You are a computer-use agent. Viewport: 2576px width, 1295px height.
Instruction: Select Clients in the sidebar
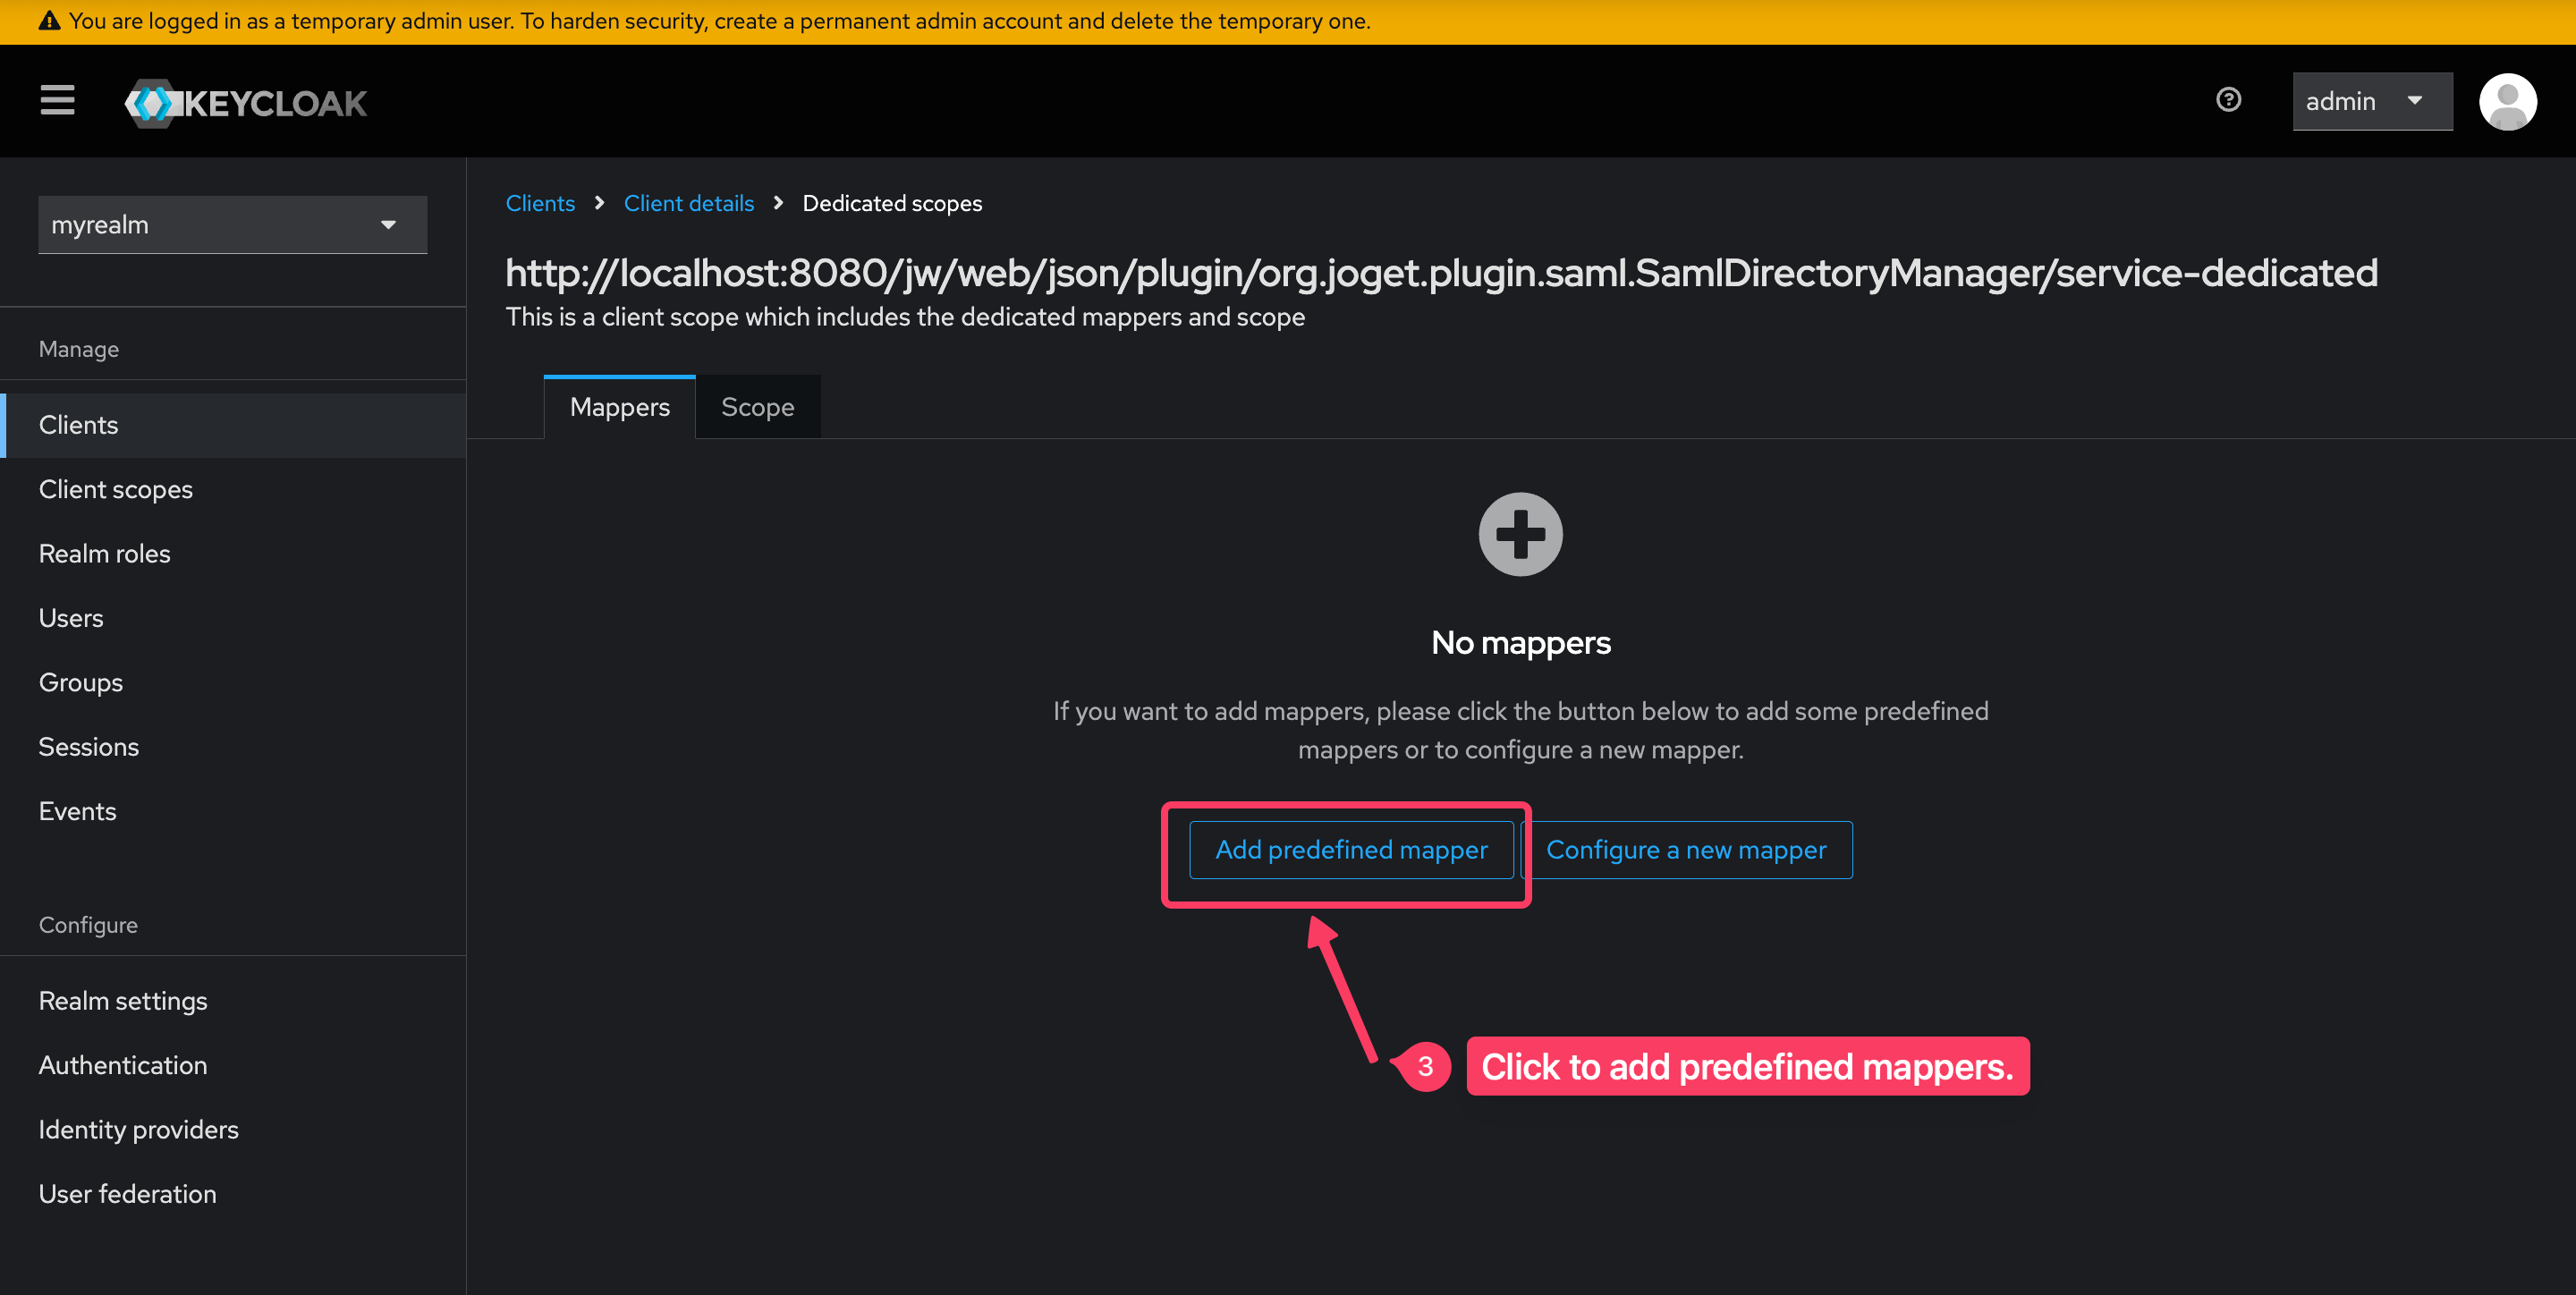(233, 425)
